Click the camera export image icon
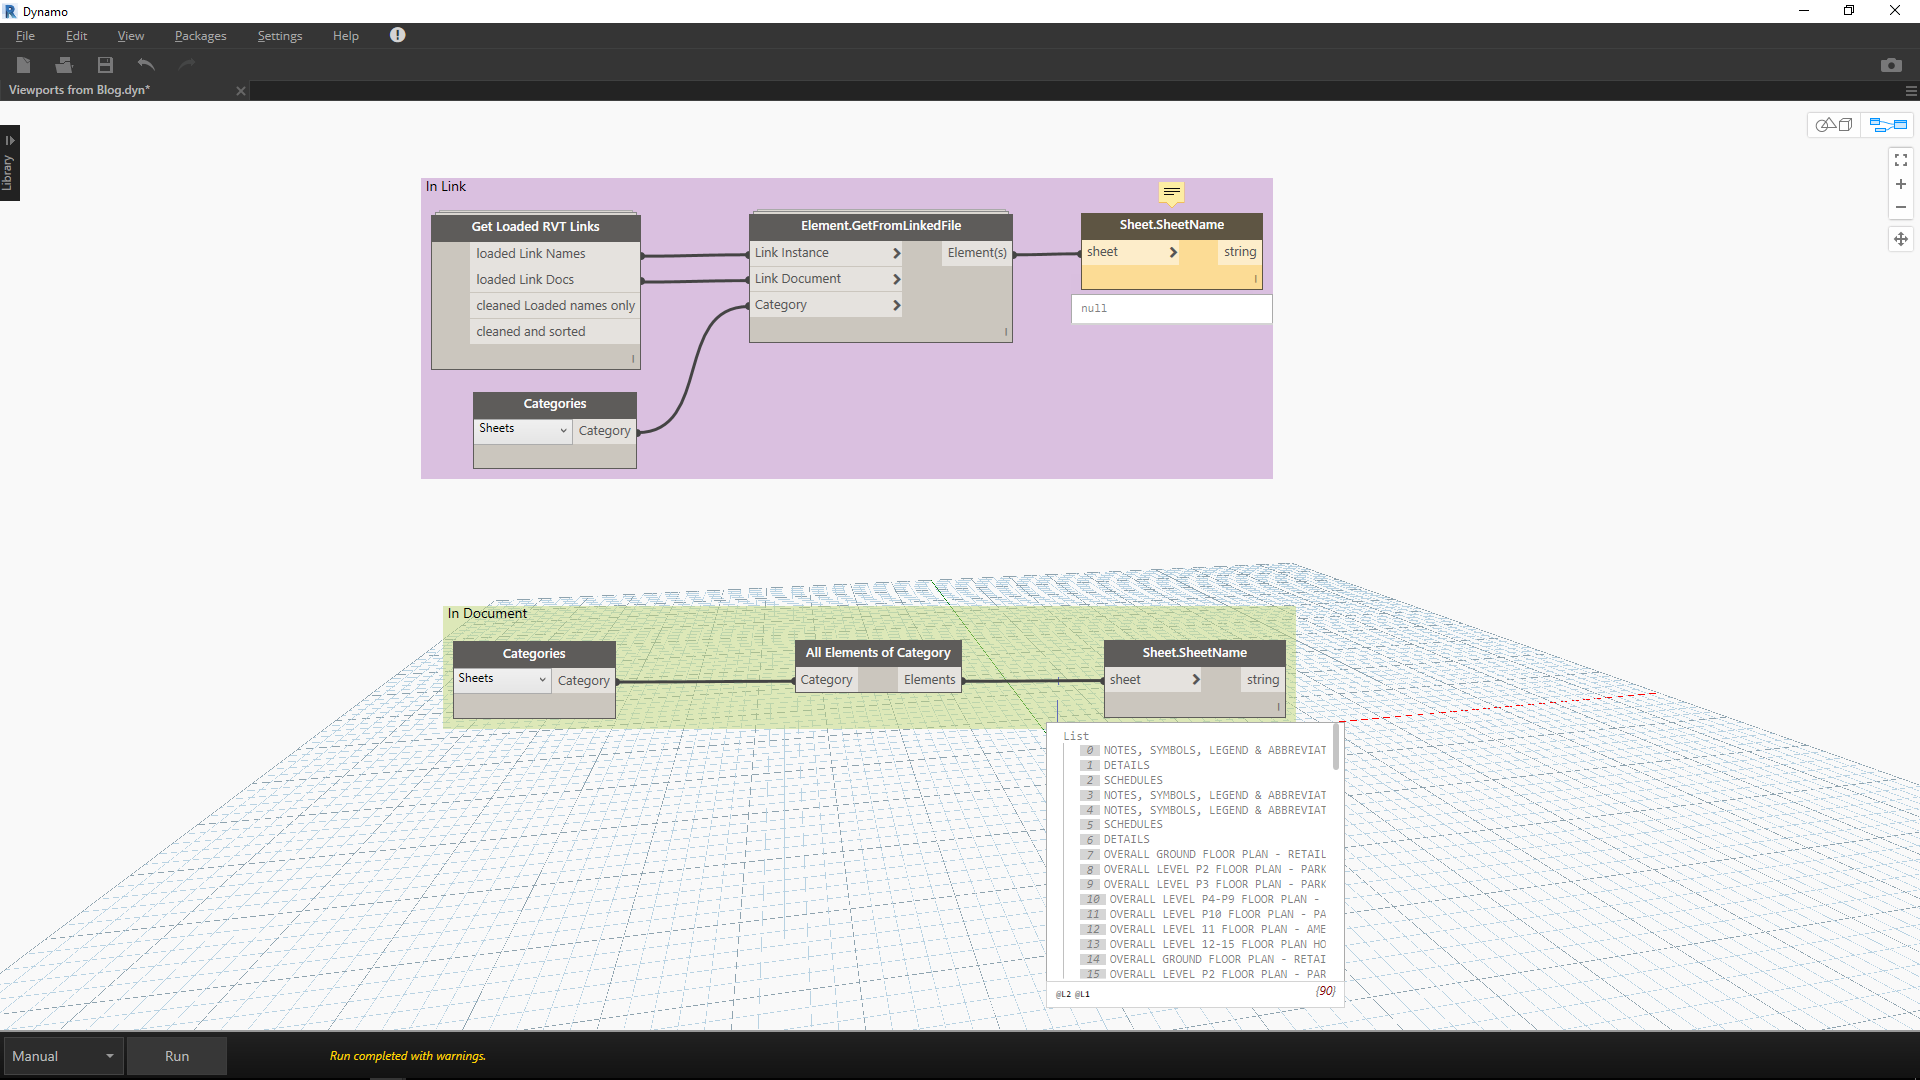Image resolution: width=1920 pixels, height=1080 pixels. 1890,65
